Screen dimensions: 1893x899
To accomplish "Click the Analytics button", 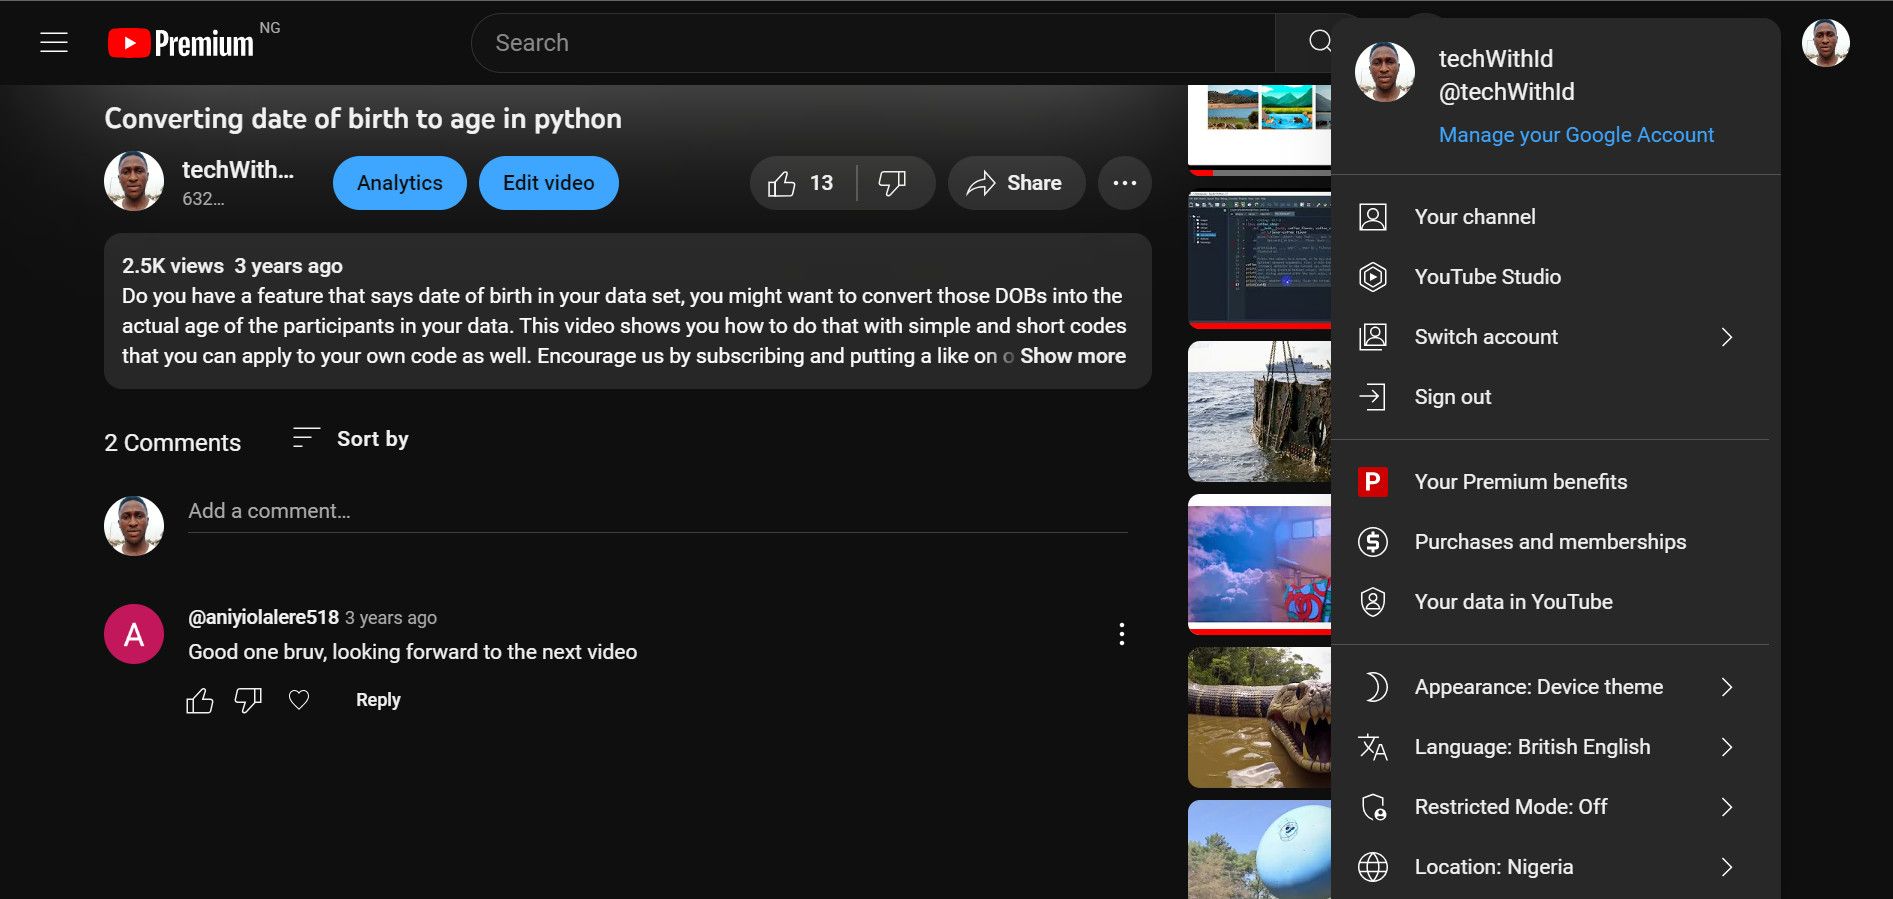I will click(400, 183).
